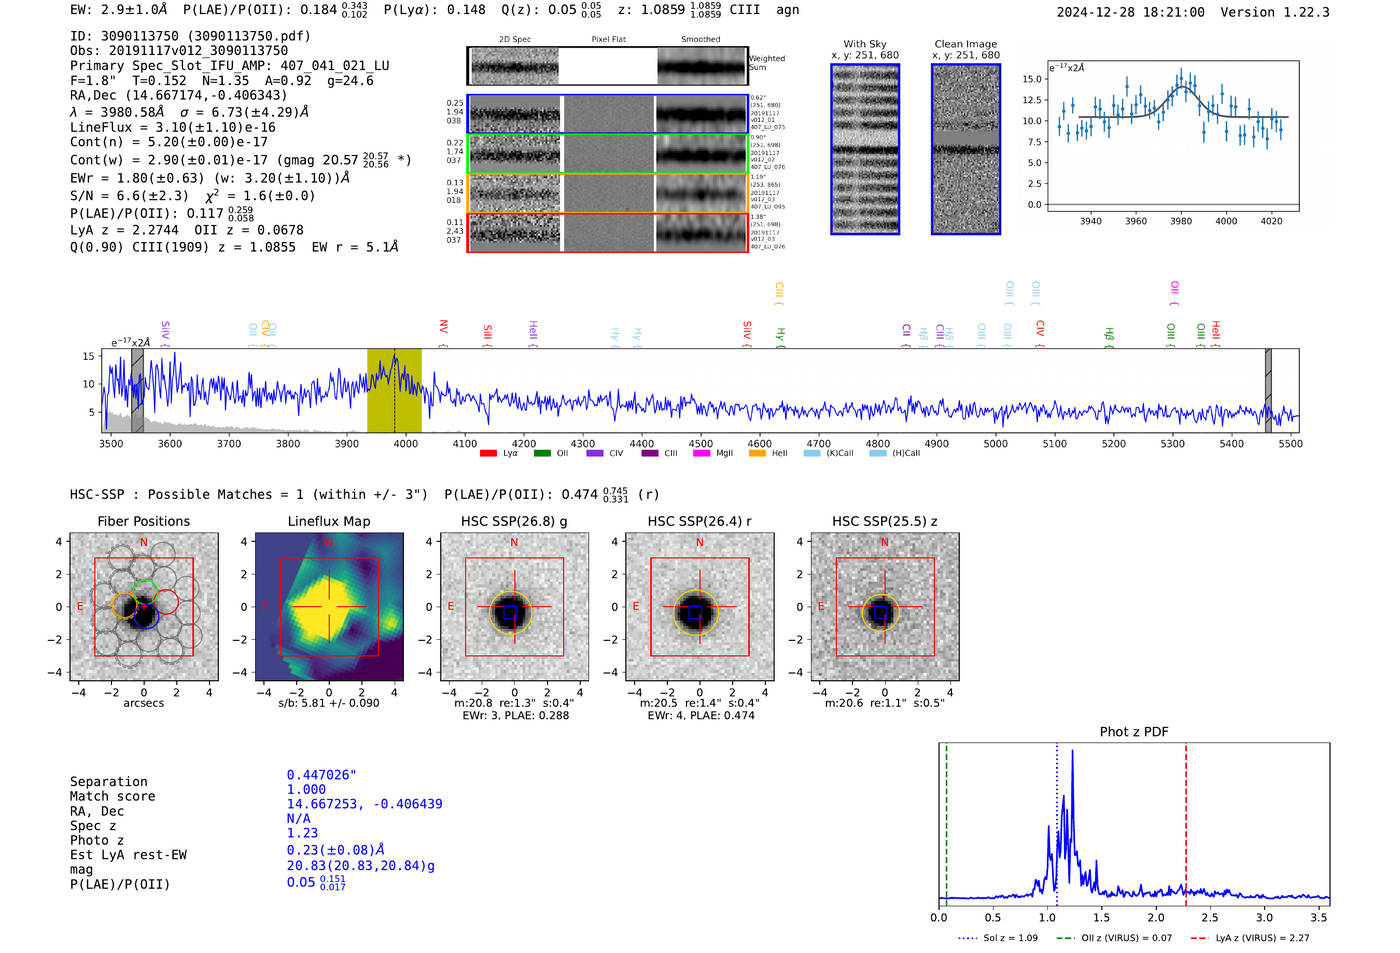1400x953 pixels.
Task: Click the red dashed LyA z line in Phot z PDF
Action: point(1186,825)
